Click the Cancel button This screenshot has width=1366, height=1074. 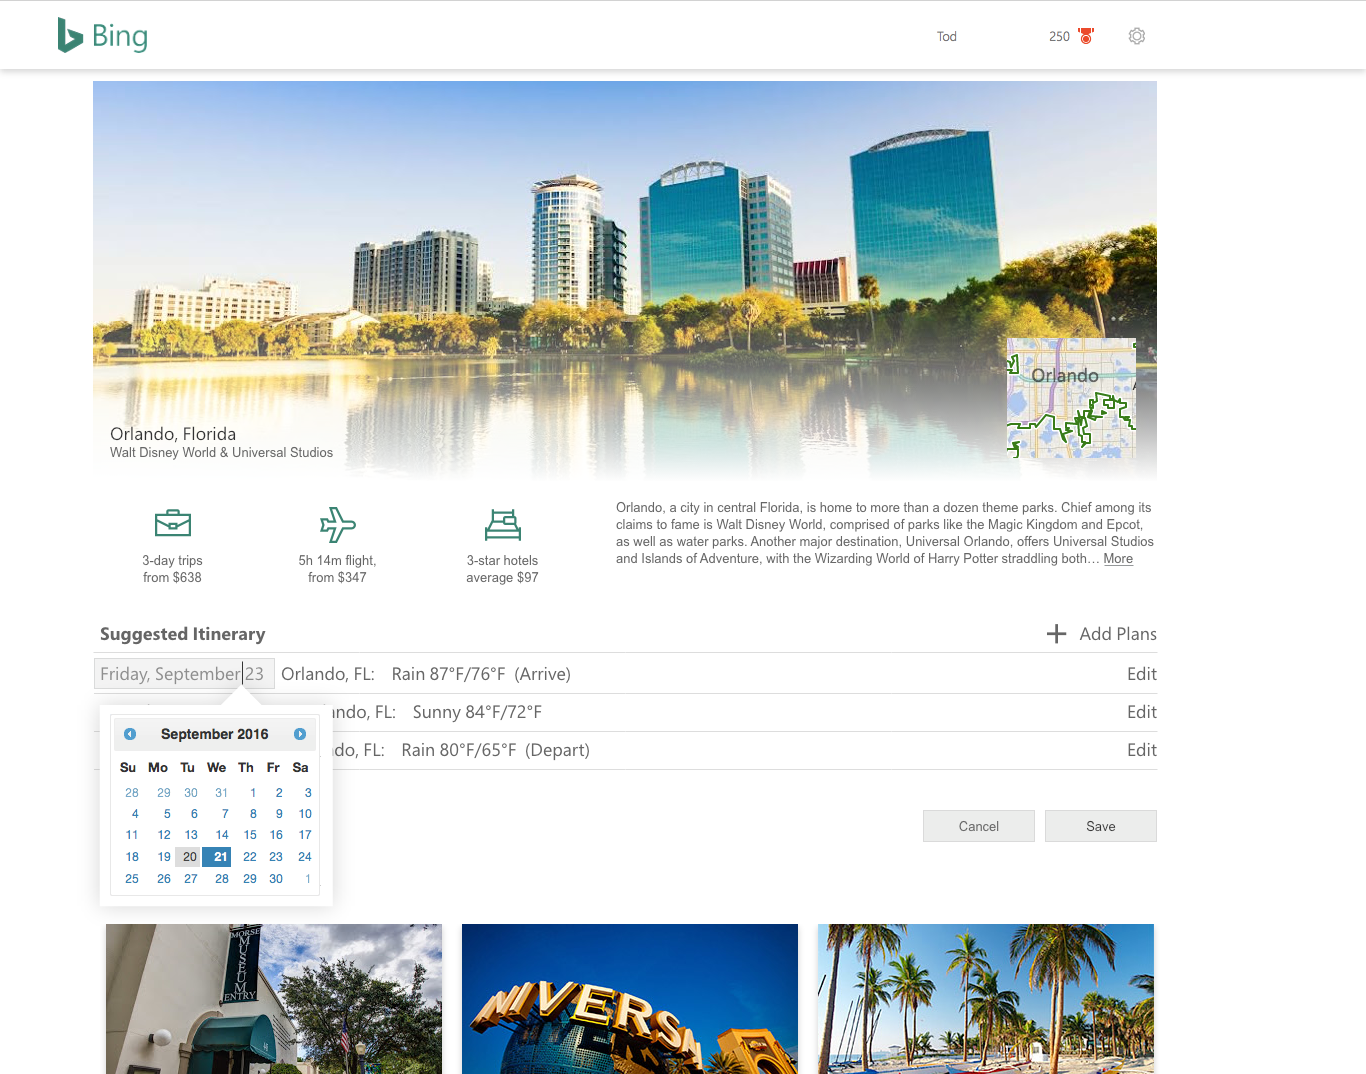pos(979,826)
